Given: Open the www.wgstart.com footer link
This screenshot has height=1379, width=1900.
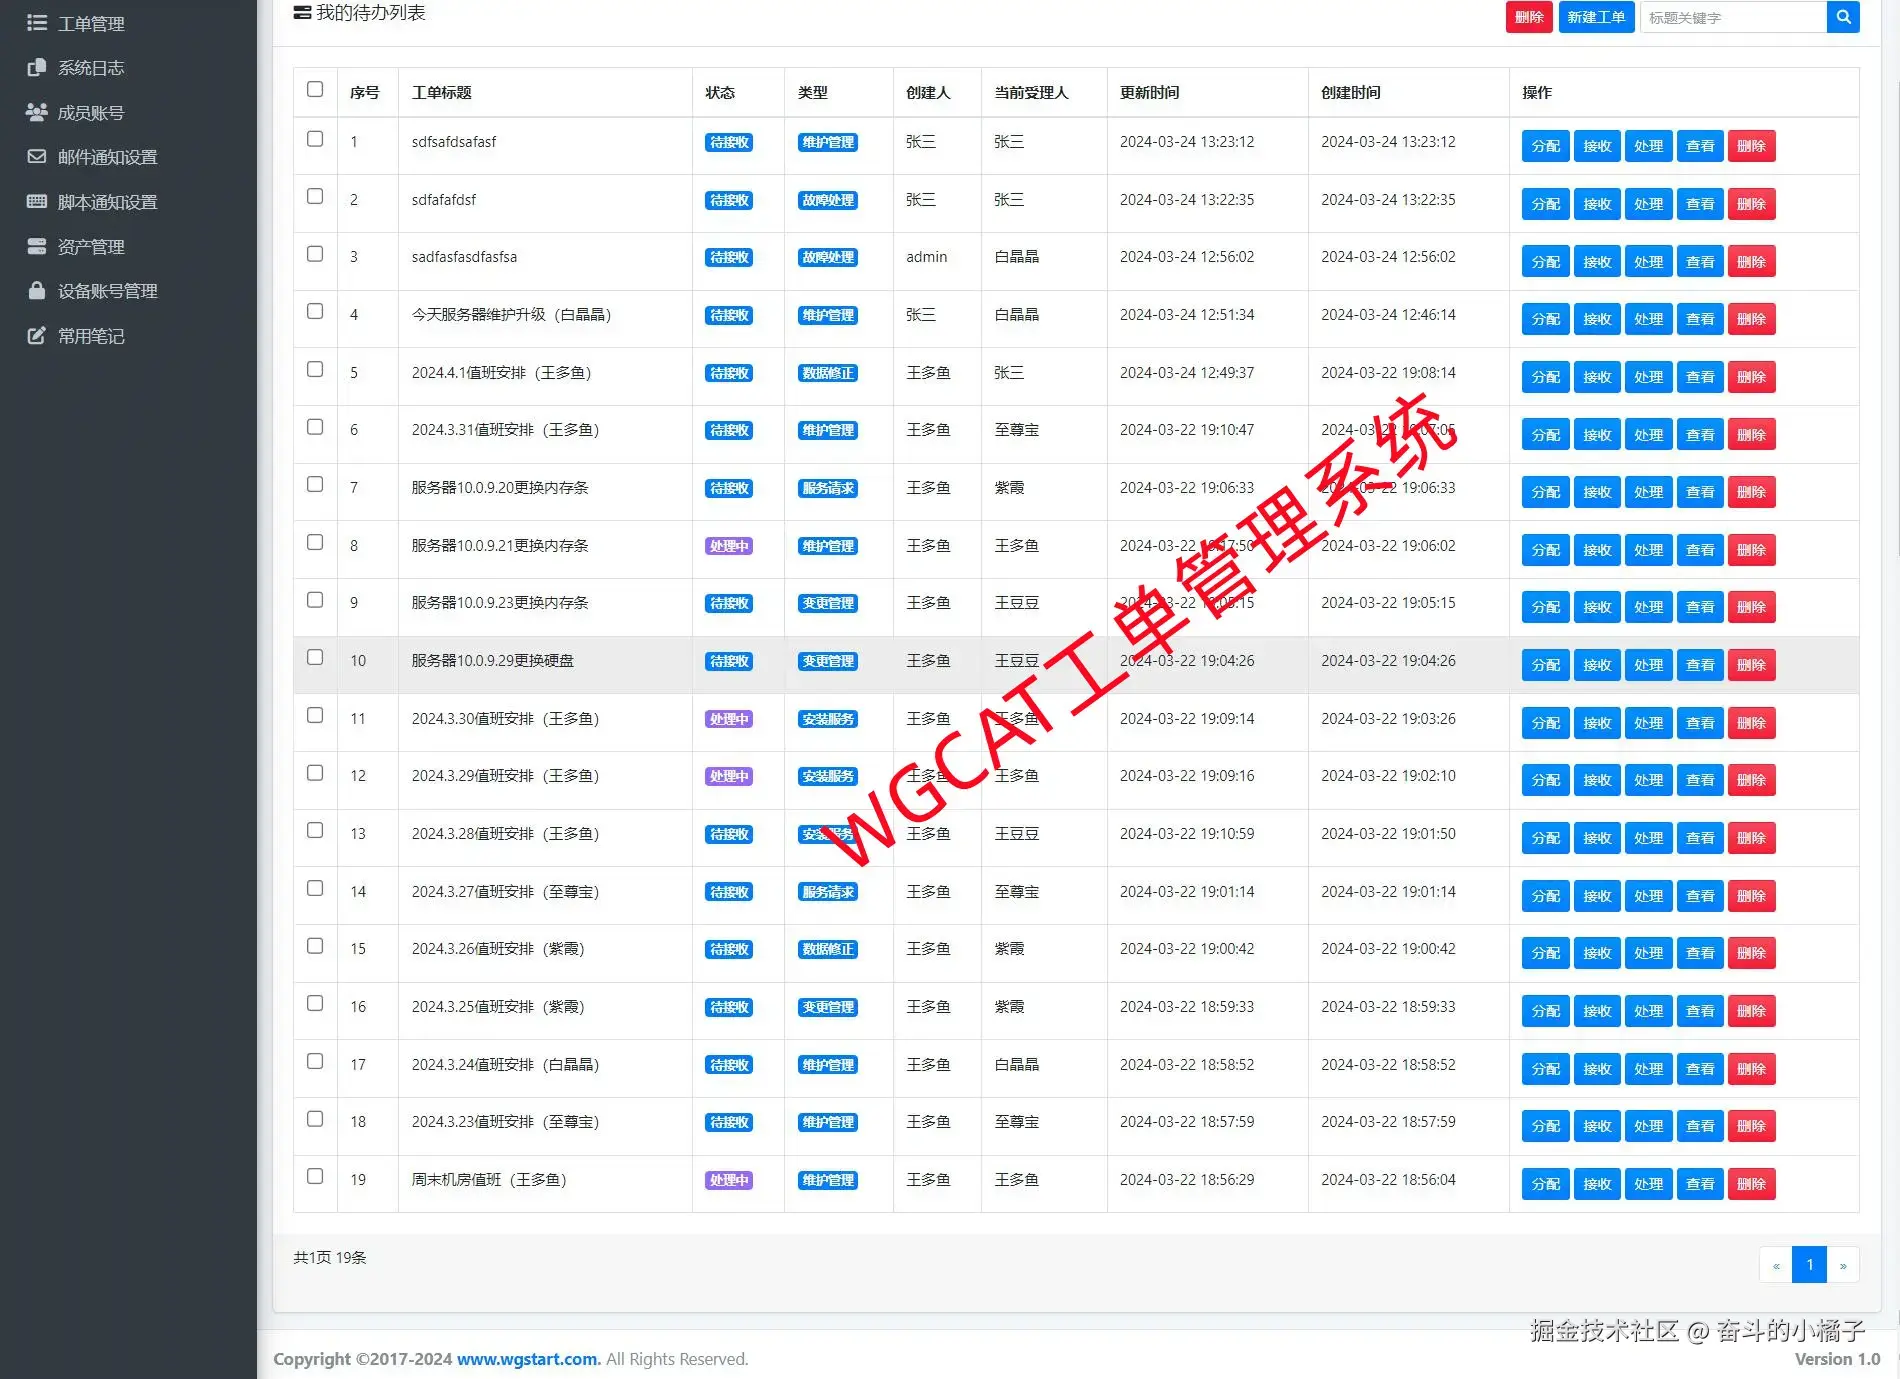Looking at the screenshot, I should tap(529, 1359).
